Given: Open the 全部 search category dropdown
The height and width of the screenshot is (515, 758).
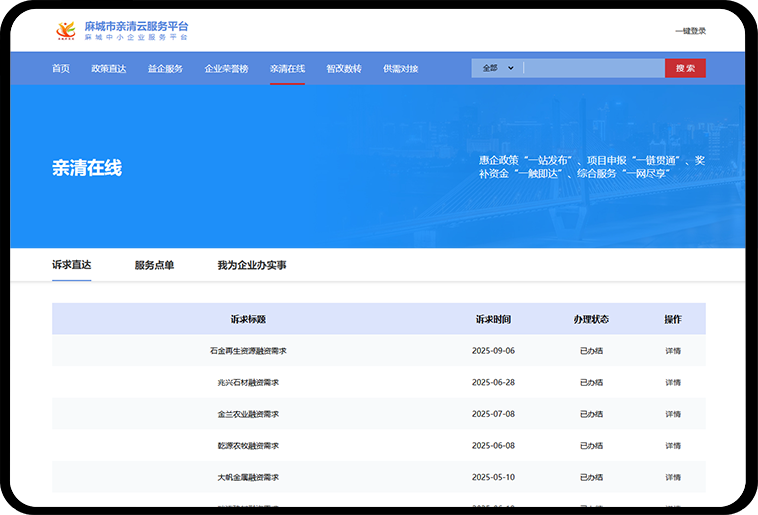Looking at the screenshot, I should [497, 68].
